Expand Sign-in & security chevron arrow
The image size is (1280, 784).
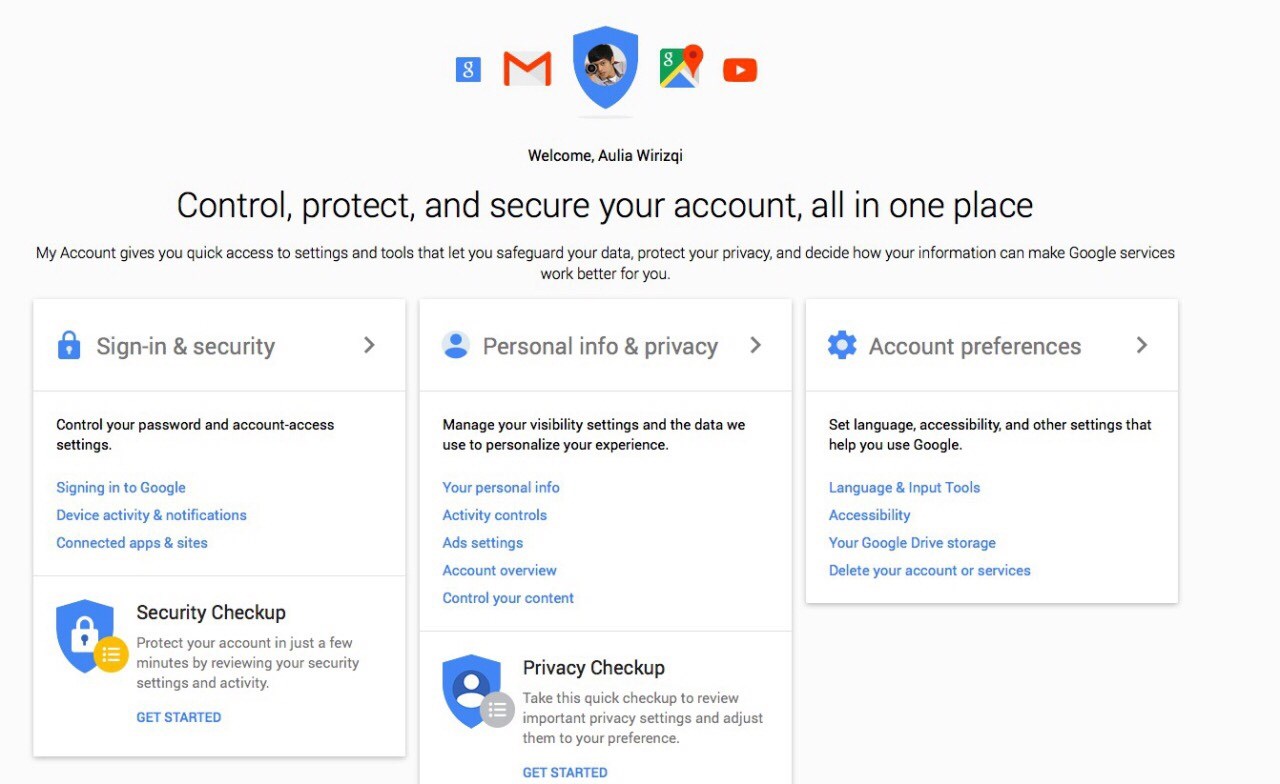click(x=369, y=345)
